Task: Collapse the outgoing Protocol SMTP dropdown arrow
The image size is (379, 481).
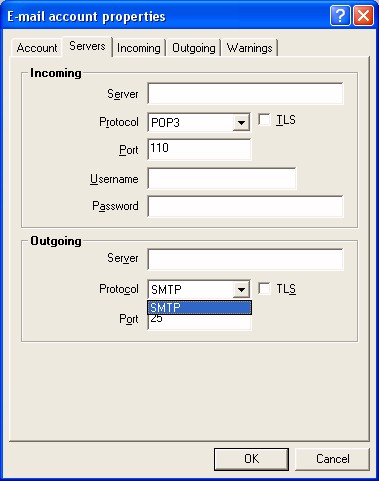Action: click(241, 289)
